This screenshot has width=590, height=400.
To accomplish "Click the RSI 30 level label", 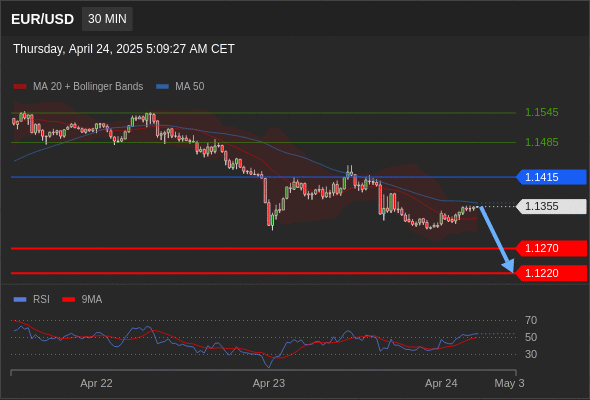I will [531, 354].
